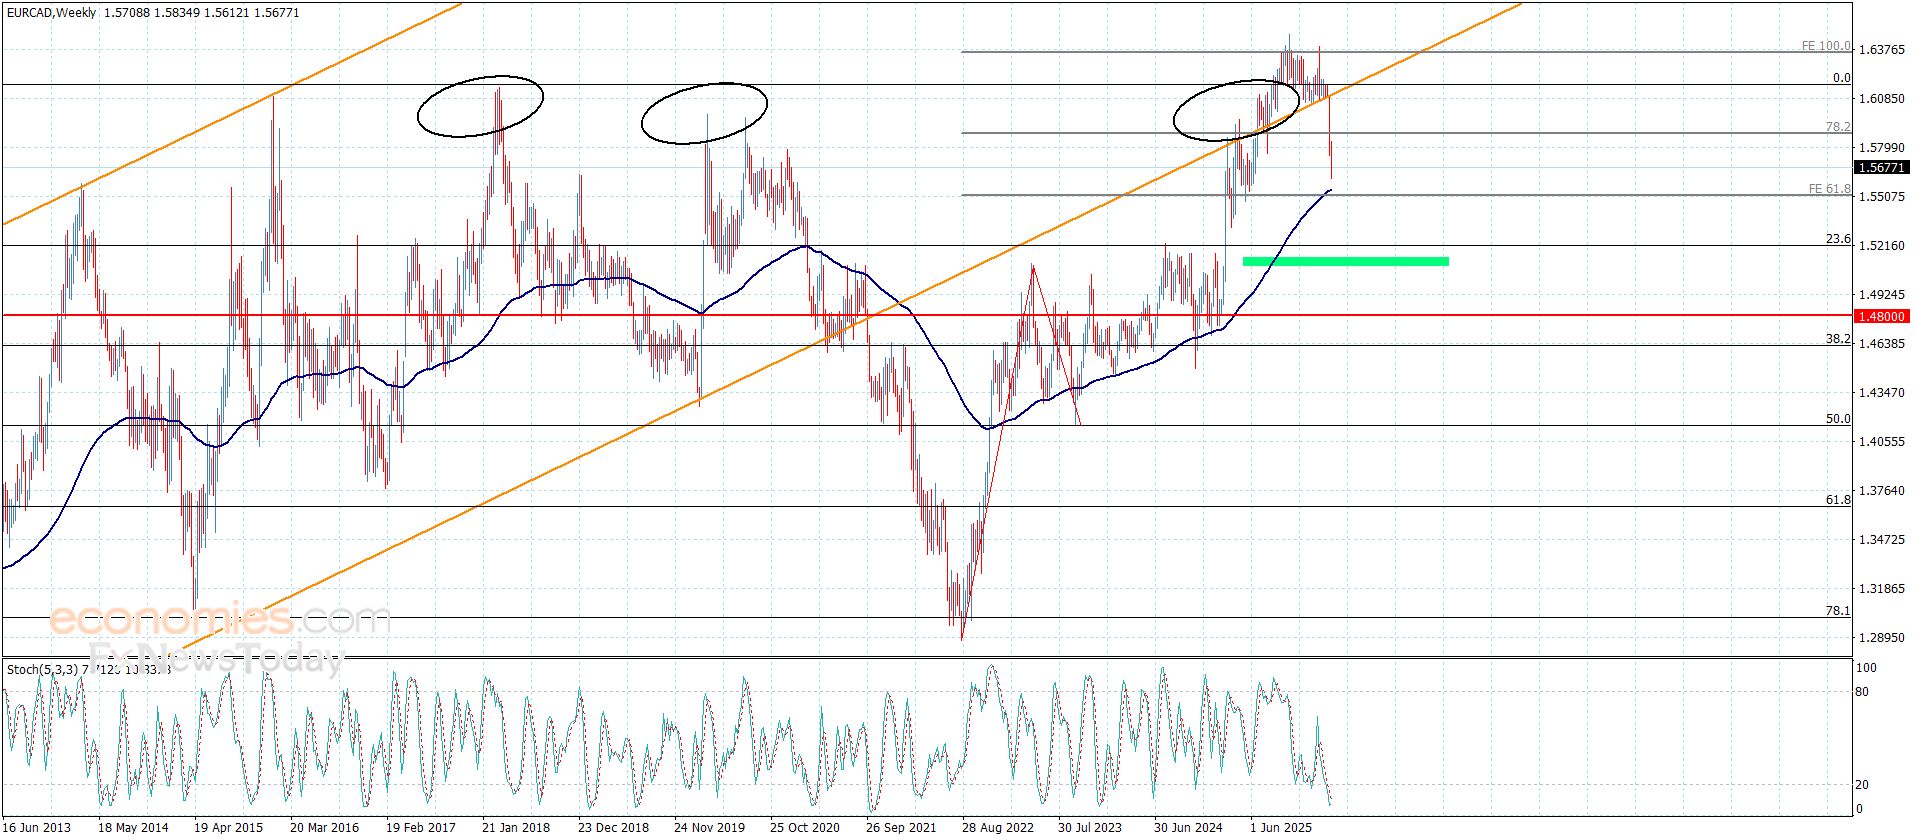Viewport: 1916px width, 840px height.
Task: Select the FE 61.8 Fibonacci expansion label
Action: [1830, 189]
